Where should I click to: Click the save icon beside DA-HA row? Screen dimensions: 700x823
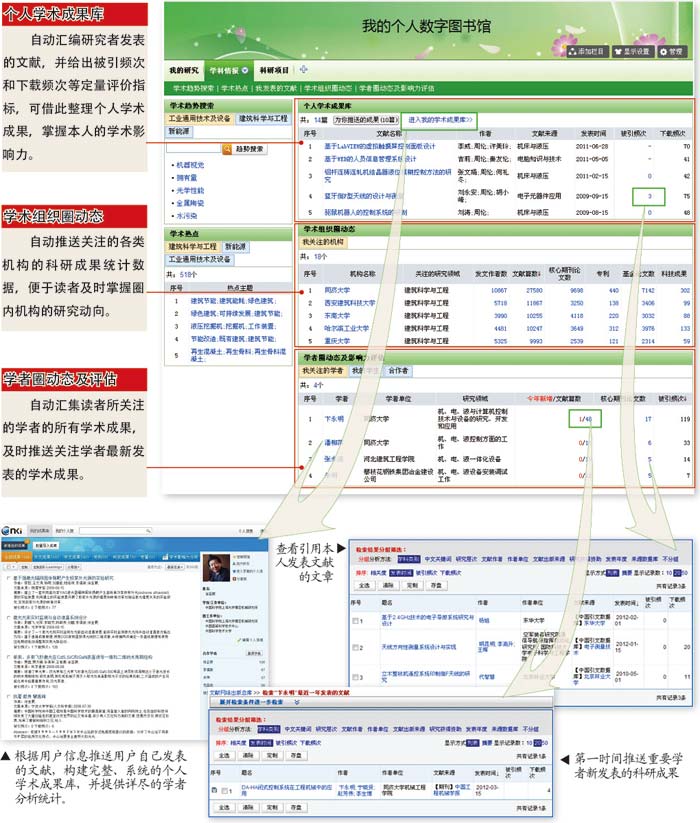(x=214, y=790)
